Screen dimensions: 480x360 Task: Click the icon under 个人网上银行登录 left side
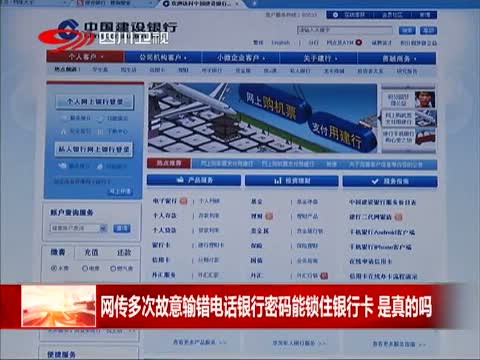(64, 118)
